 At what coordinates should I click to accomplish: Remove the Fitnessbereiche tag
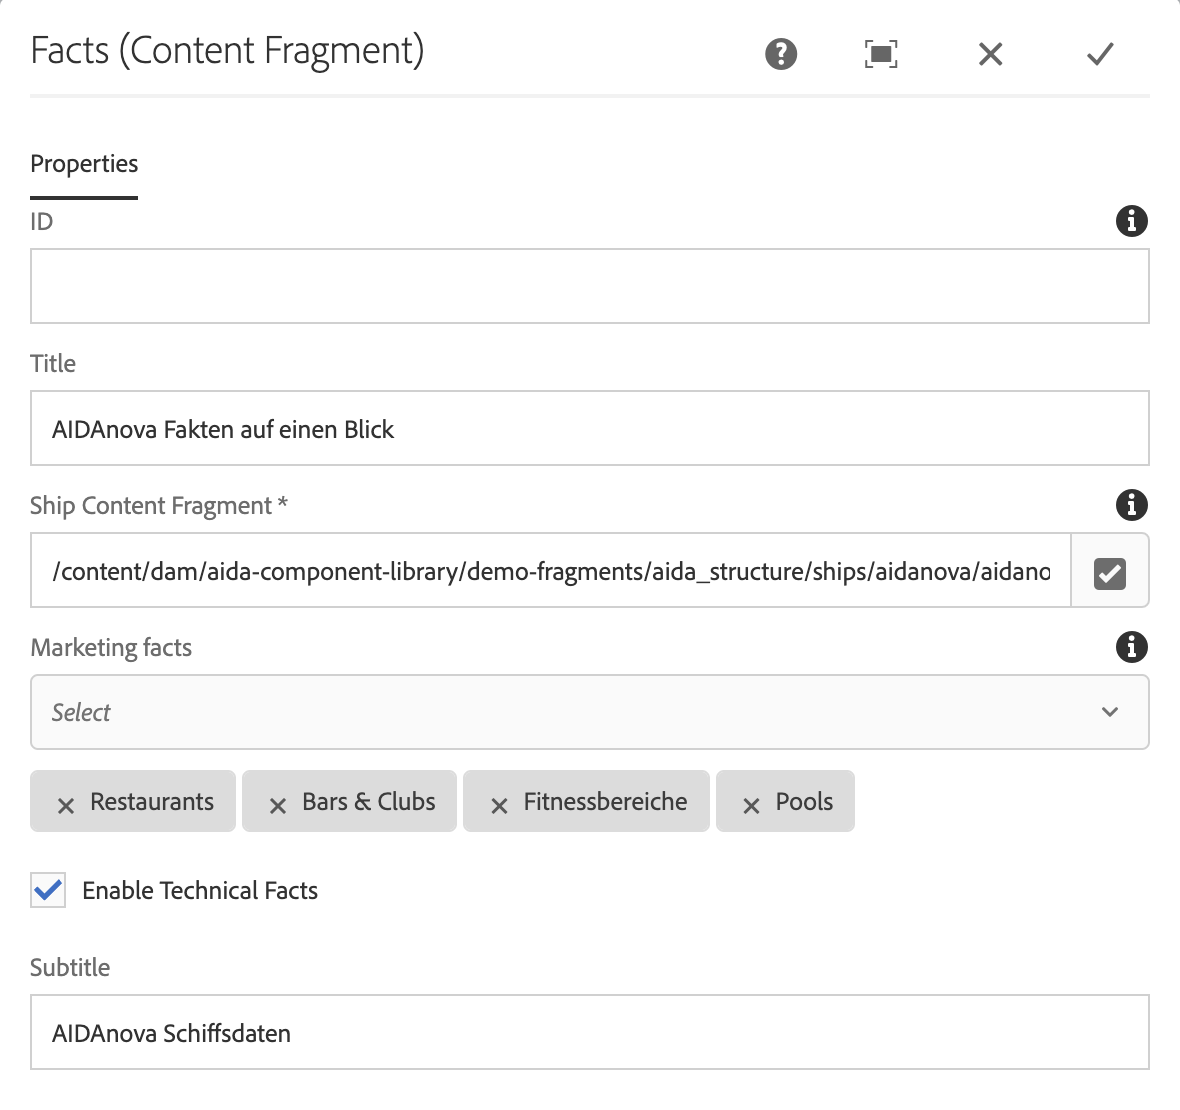(x=499, y=805)
